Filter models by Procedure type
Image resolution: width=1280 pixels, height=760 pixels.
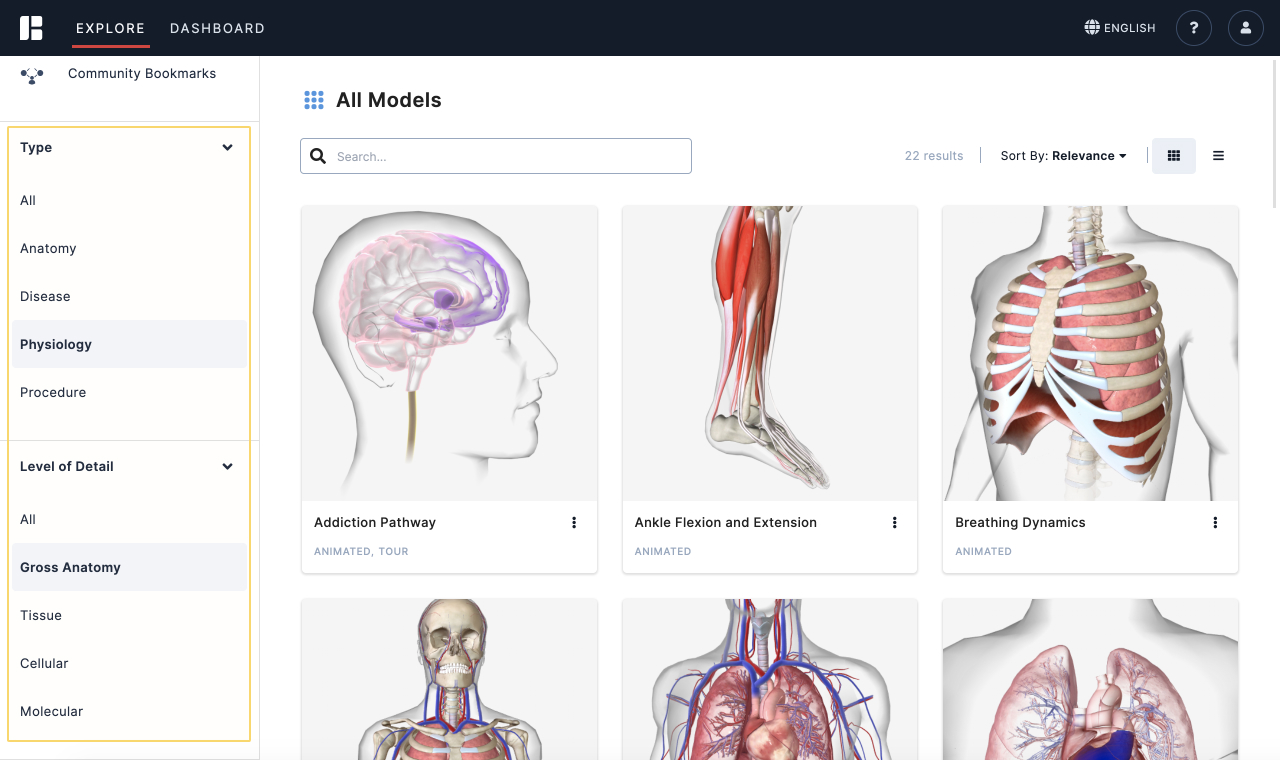[129, 392]
